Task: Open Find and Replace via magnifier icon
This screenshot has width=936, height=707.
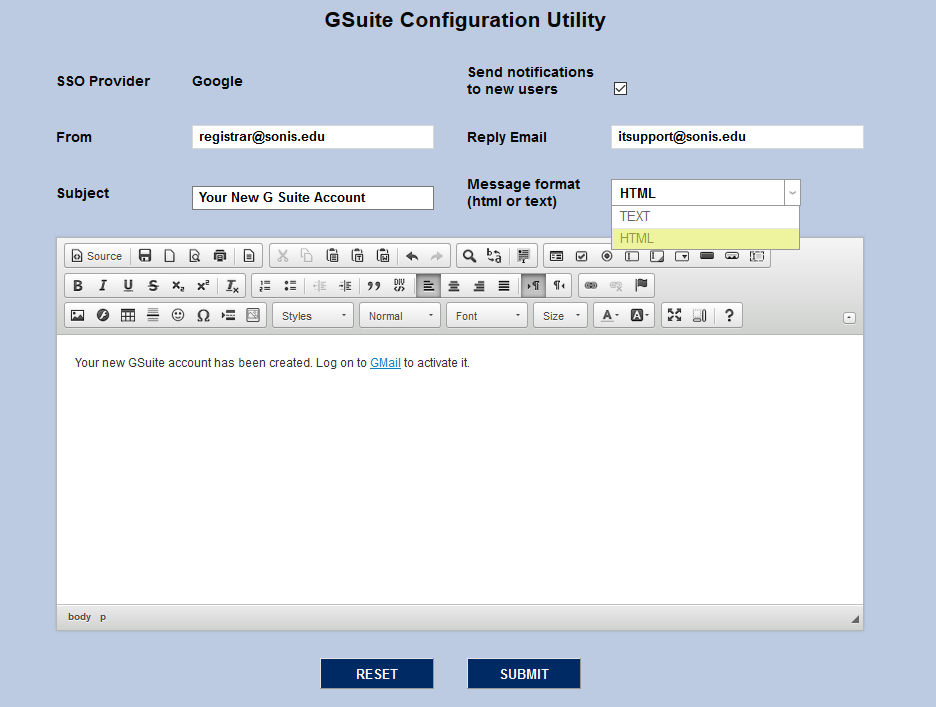Action: pyautogui.click(x=469, y=255)
